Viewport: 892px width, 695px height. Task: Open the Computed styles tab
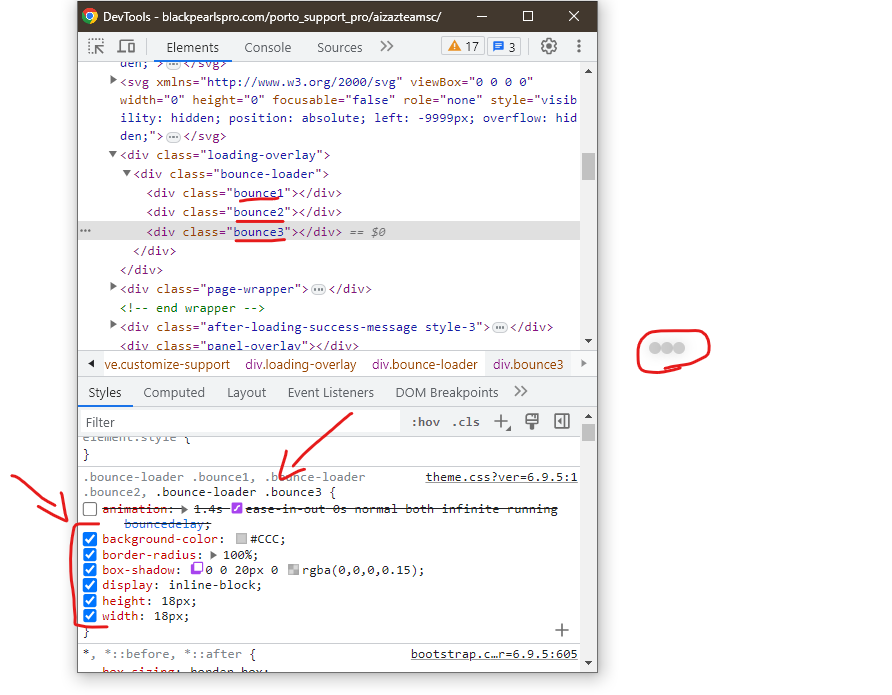pos(174,392)
